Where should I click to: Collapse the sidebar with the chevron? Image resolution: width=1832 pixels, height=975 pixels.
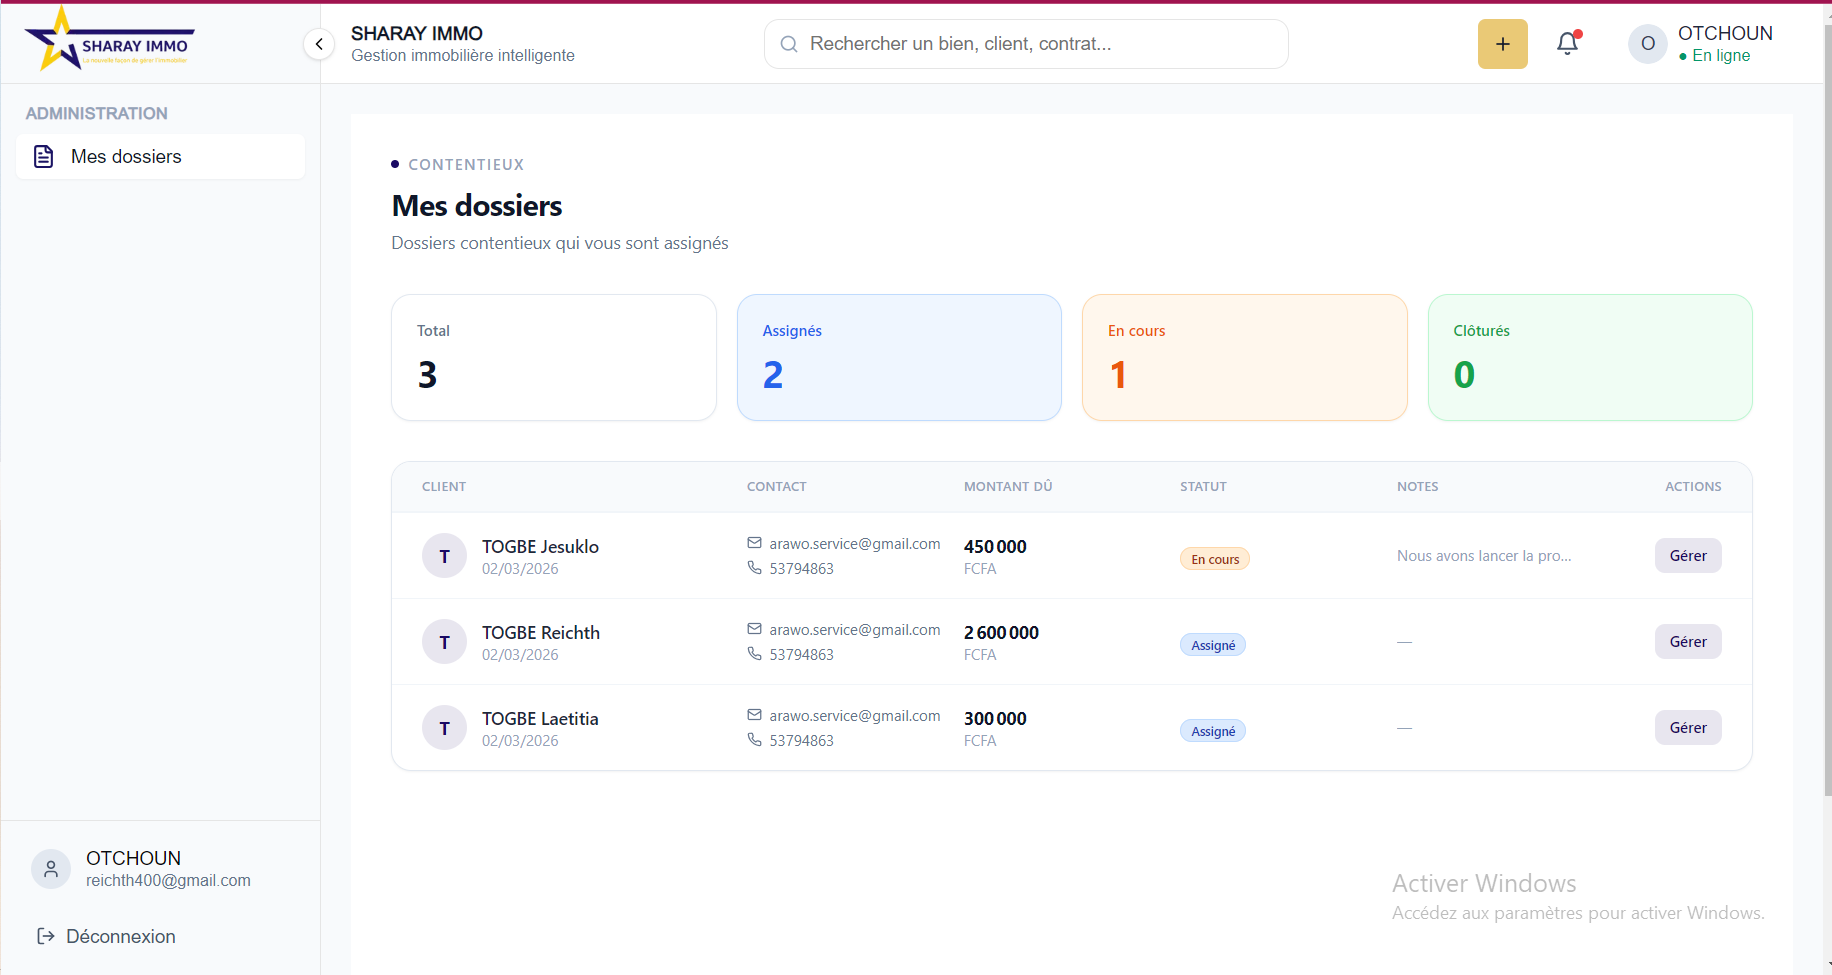click(x=319, y=44)
